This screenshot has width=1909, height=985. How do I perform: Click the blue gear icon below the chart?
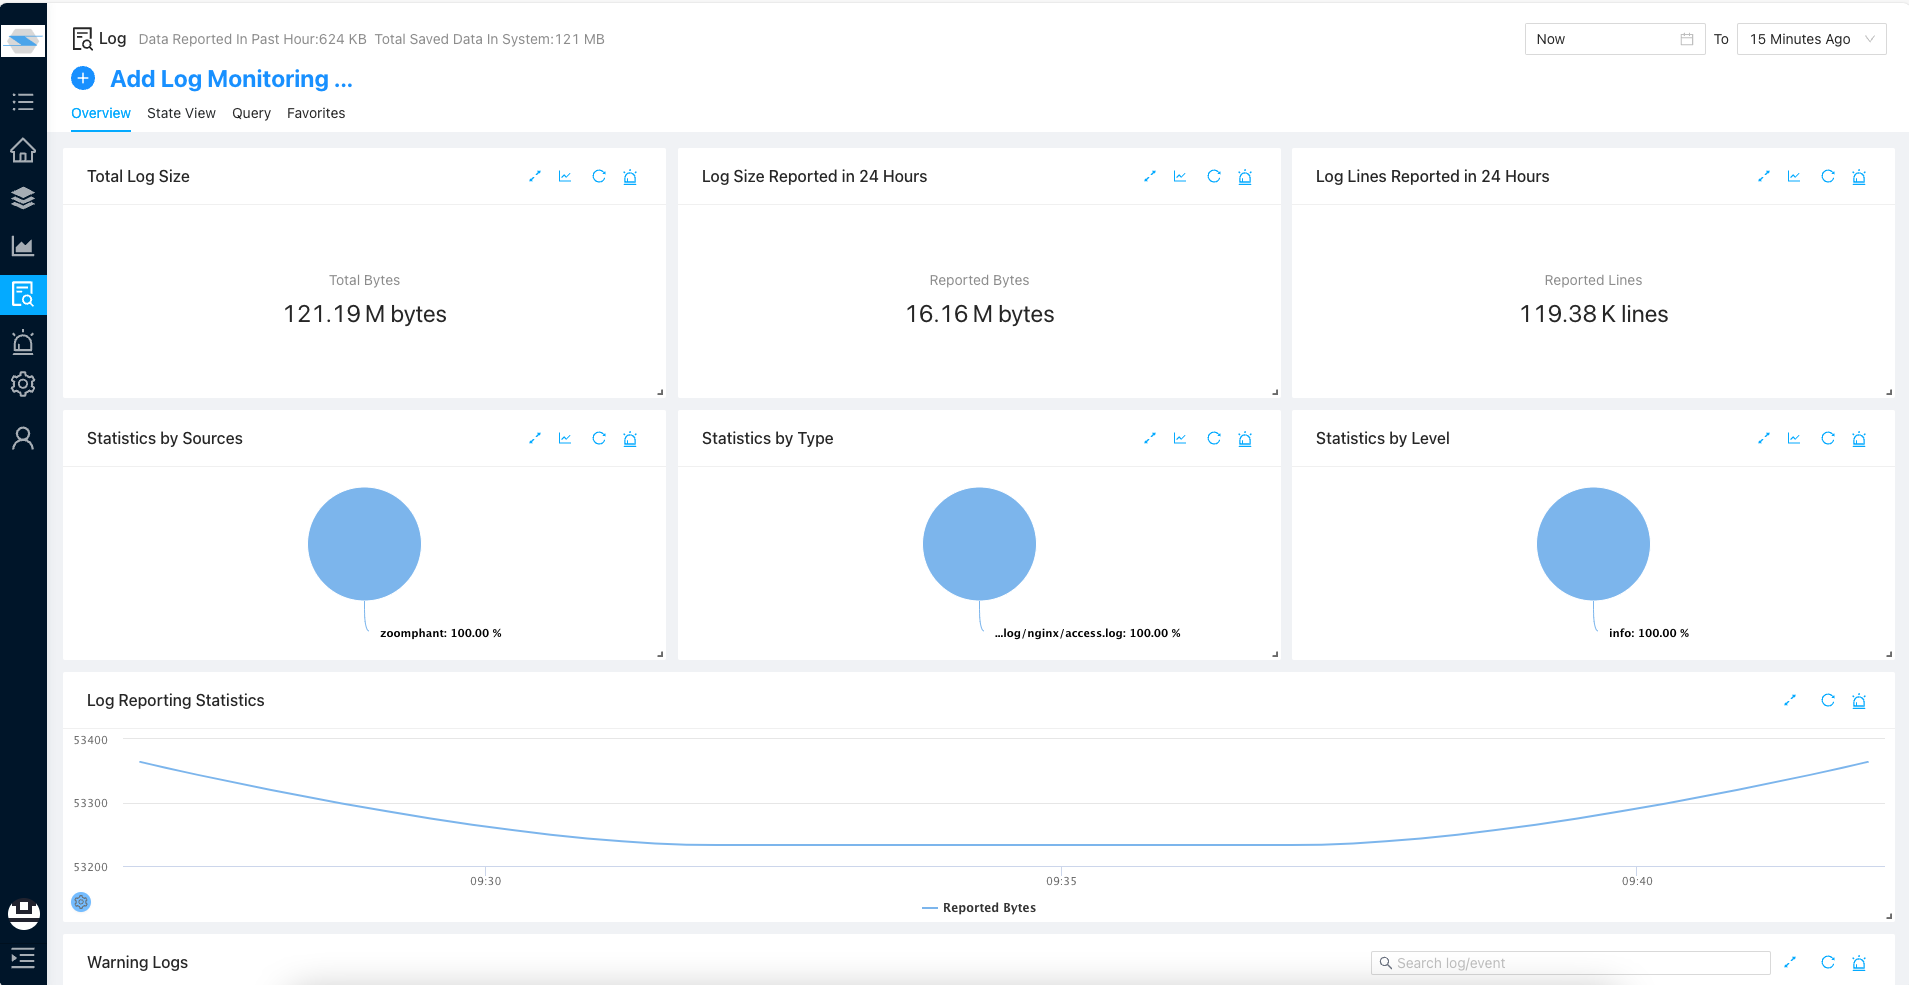[81, 902]
